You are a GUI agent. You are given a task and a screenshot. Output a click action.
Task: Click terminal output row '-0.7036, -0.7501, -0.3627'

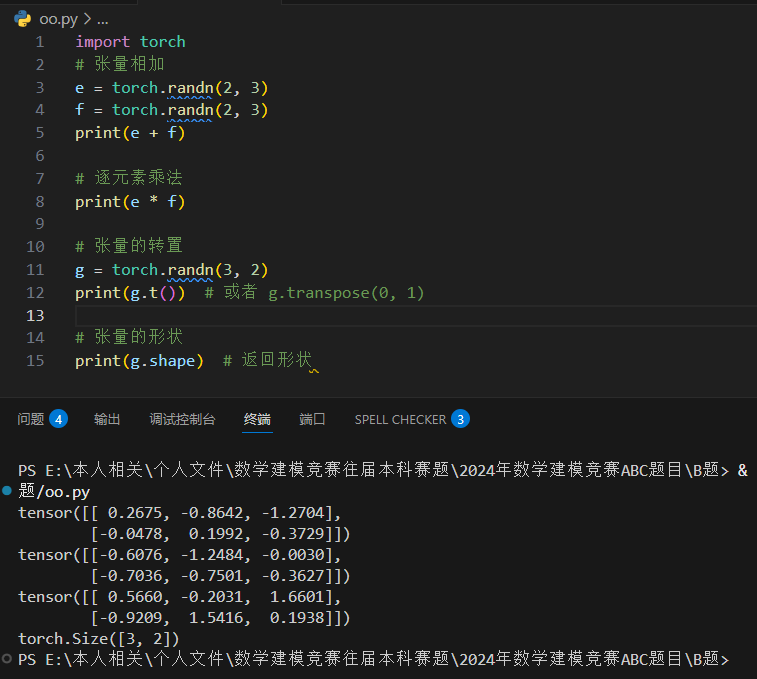click(x=220, y=576)
